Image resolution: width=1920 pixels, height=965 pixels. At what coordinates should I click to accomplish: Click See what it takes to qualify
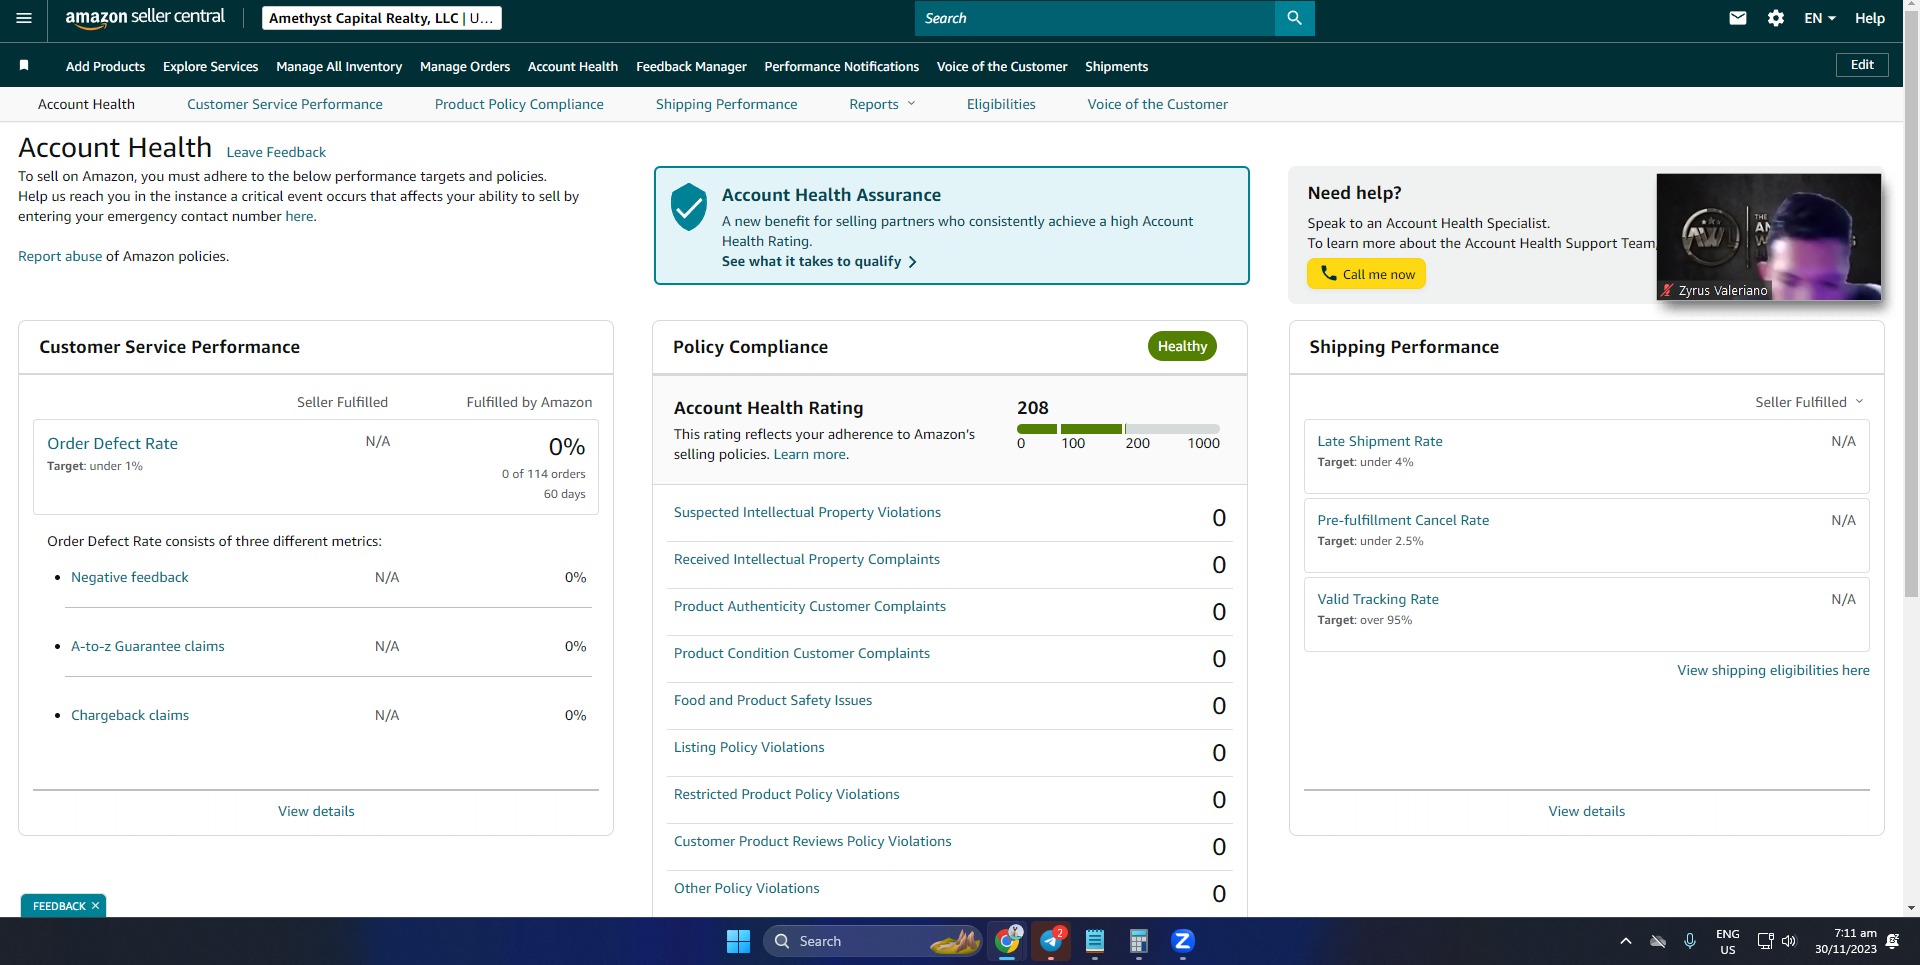point(819,261)
